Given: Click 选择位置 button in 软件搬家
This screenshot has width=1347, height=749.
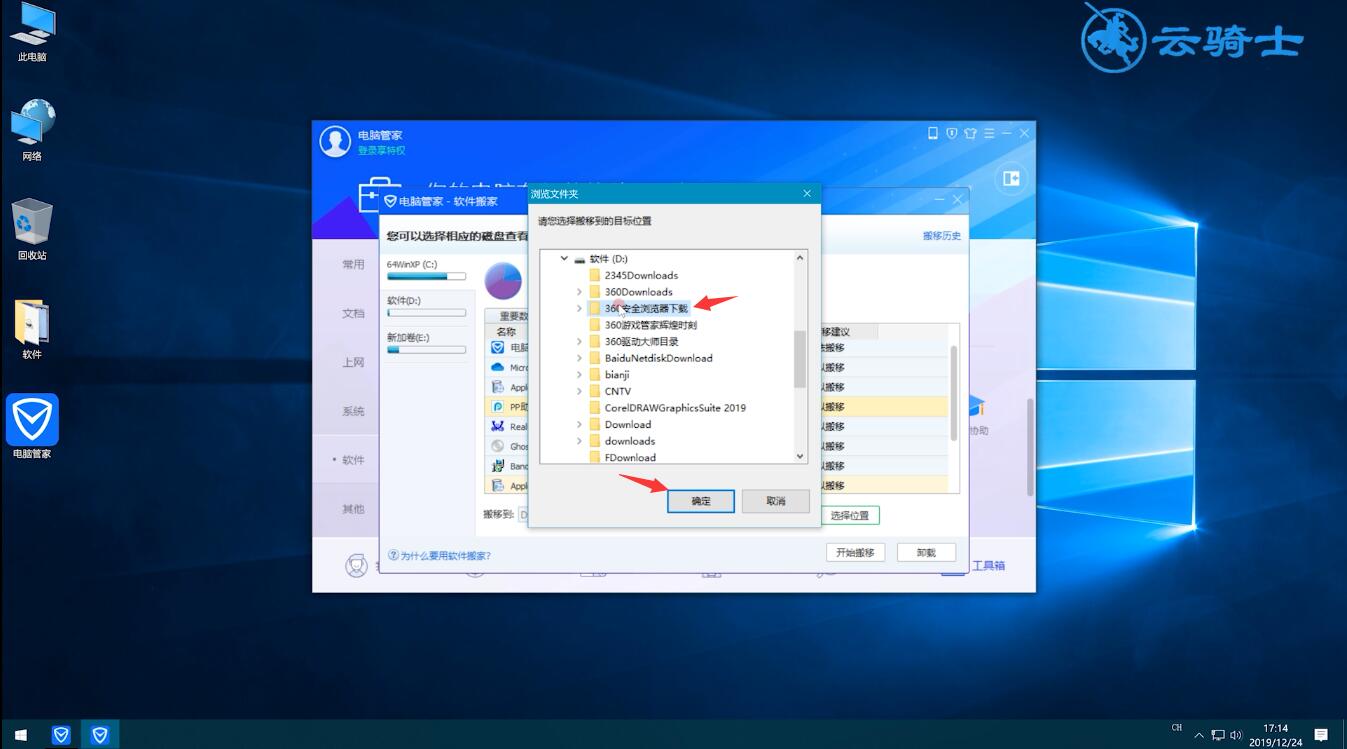Looking at the screenshot, I should [x=850, y=516].
